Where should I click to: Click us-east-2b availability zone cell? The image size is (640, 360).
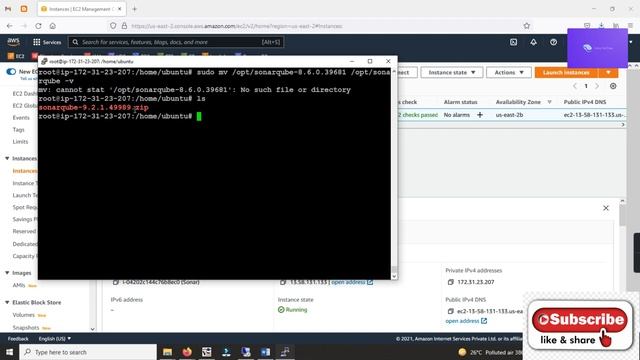click(x=509, y=115)
